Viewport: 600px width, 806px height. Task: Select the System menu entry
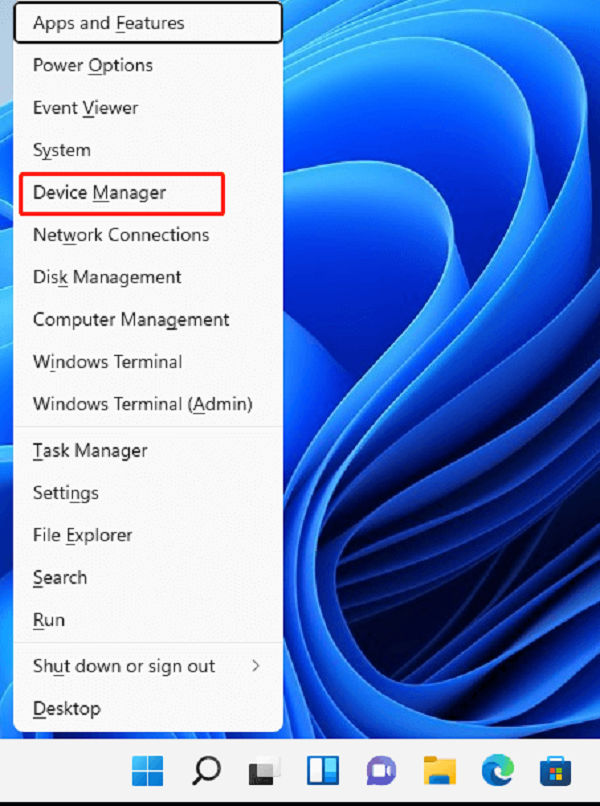pyautogui.click(x=62, y=150)
